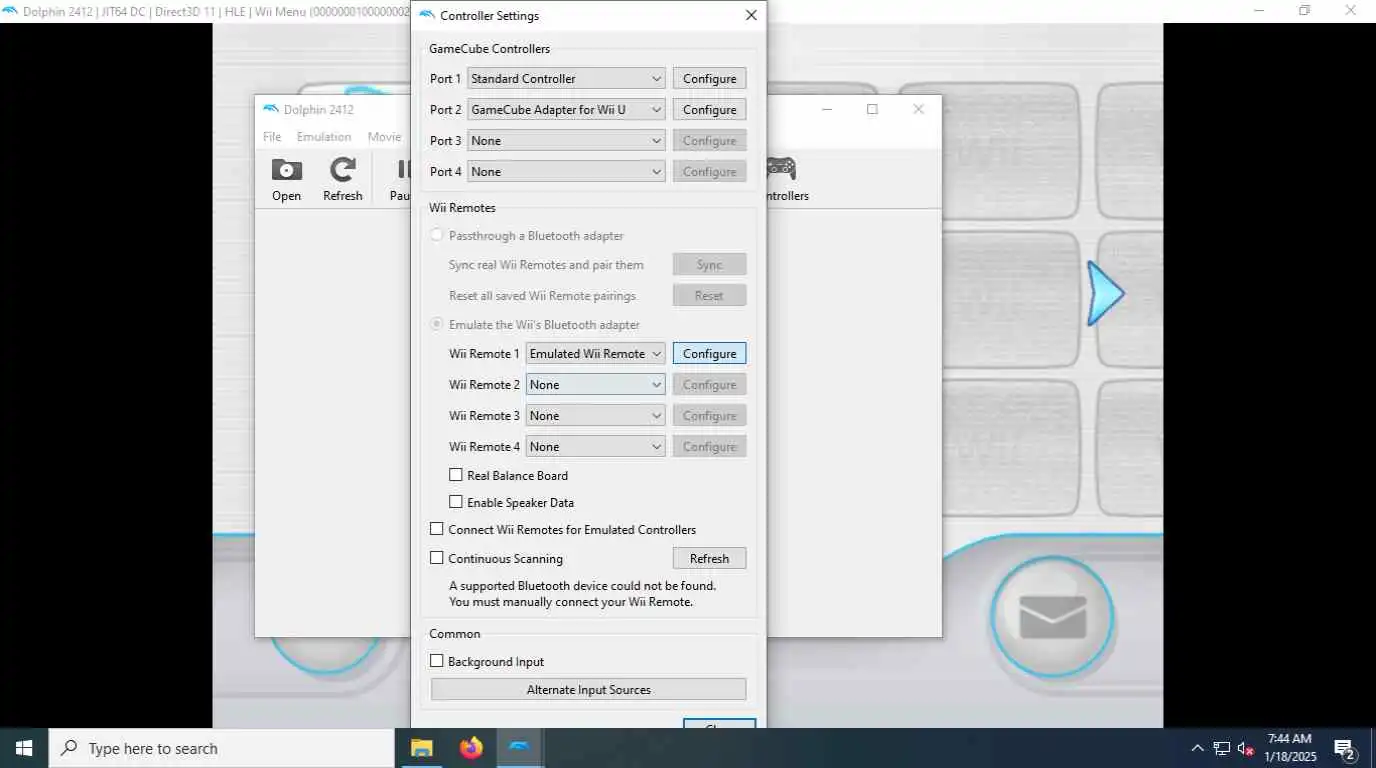Viewport: 1376px width, 768px height.
Task: Click Refresh next to Continuous Scanning
Action: tap(709, 558)
